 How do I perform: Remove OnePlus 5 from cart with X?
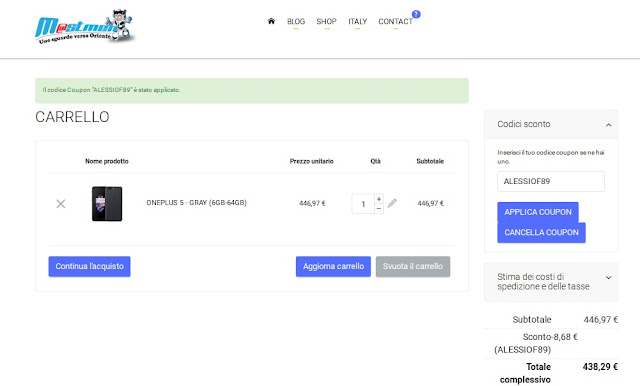pyautogui.click(x=60, y=204)
